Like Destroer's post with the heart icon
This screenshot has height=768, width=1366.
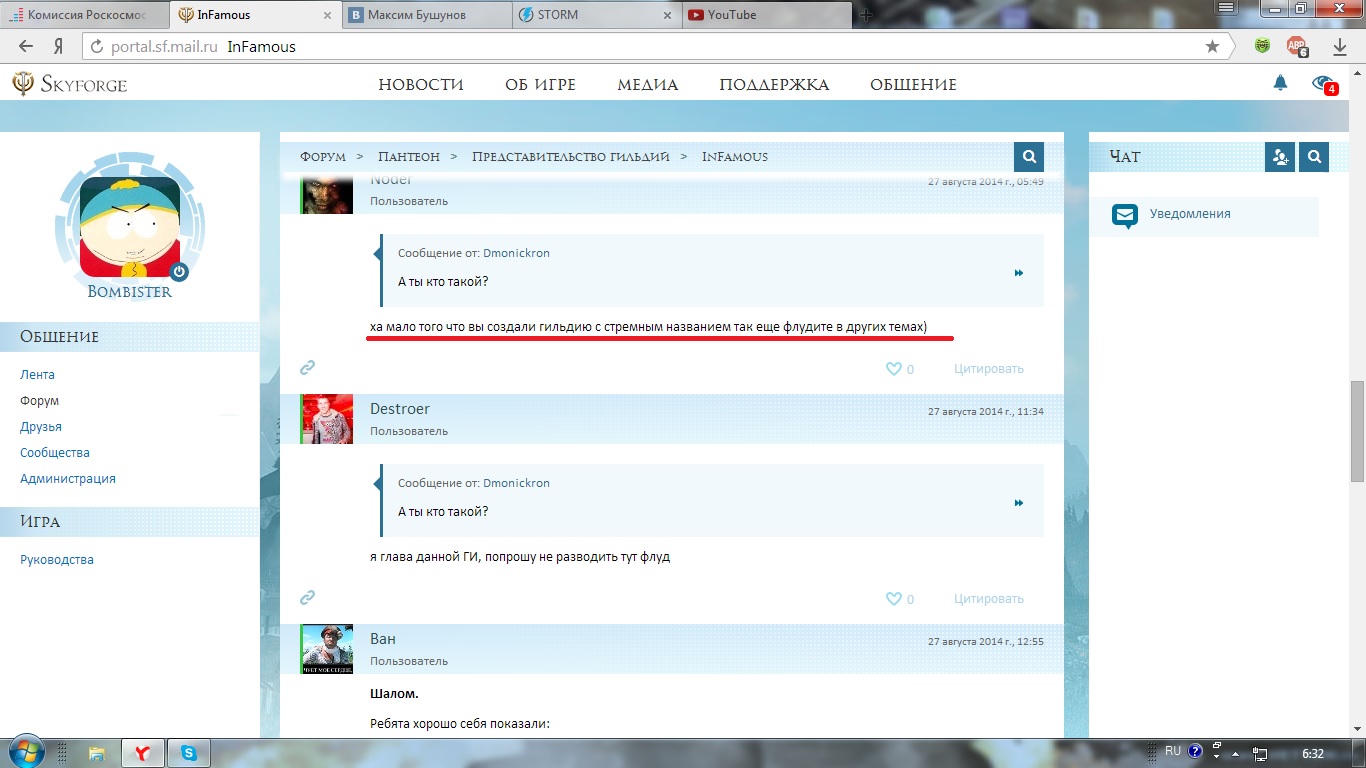(x=894, y=599)
